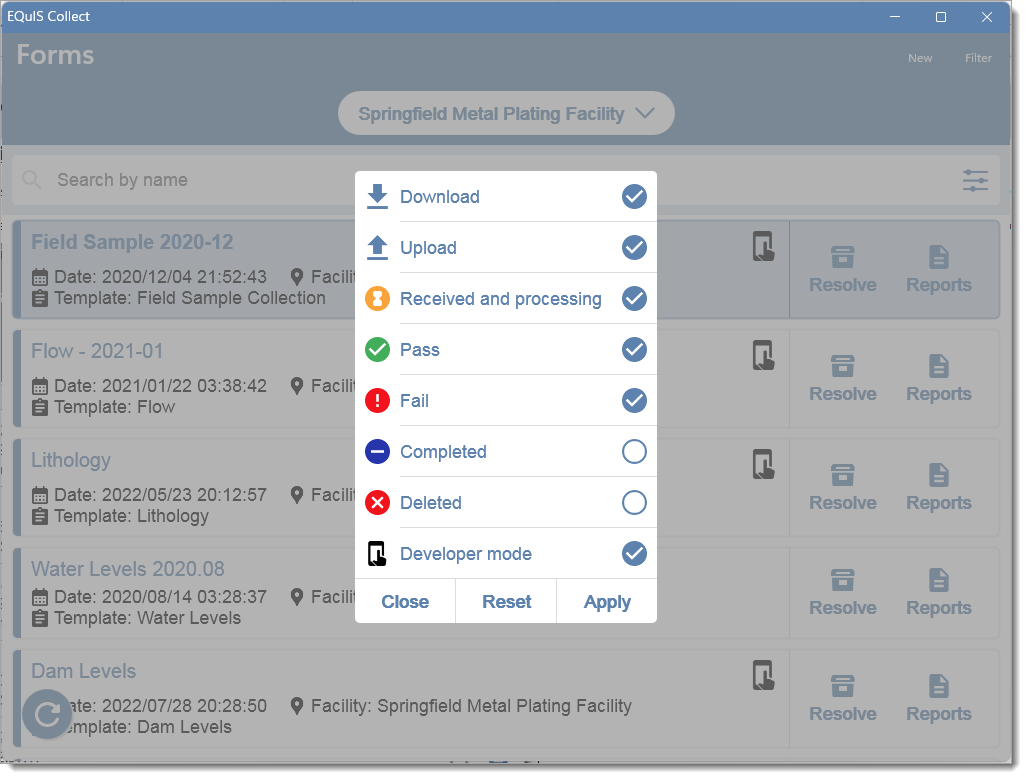Screen dimensions: 1027x779
Task: Resolve the Field Sample 2020-12 form
Action: (842, 270)
